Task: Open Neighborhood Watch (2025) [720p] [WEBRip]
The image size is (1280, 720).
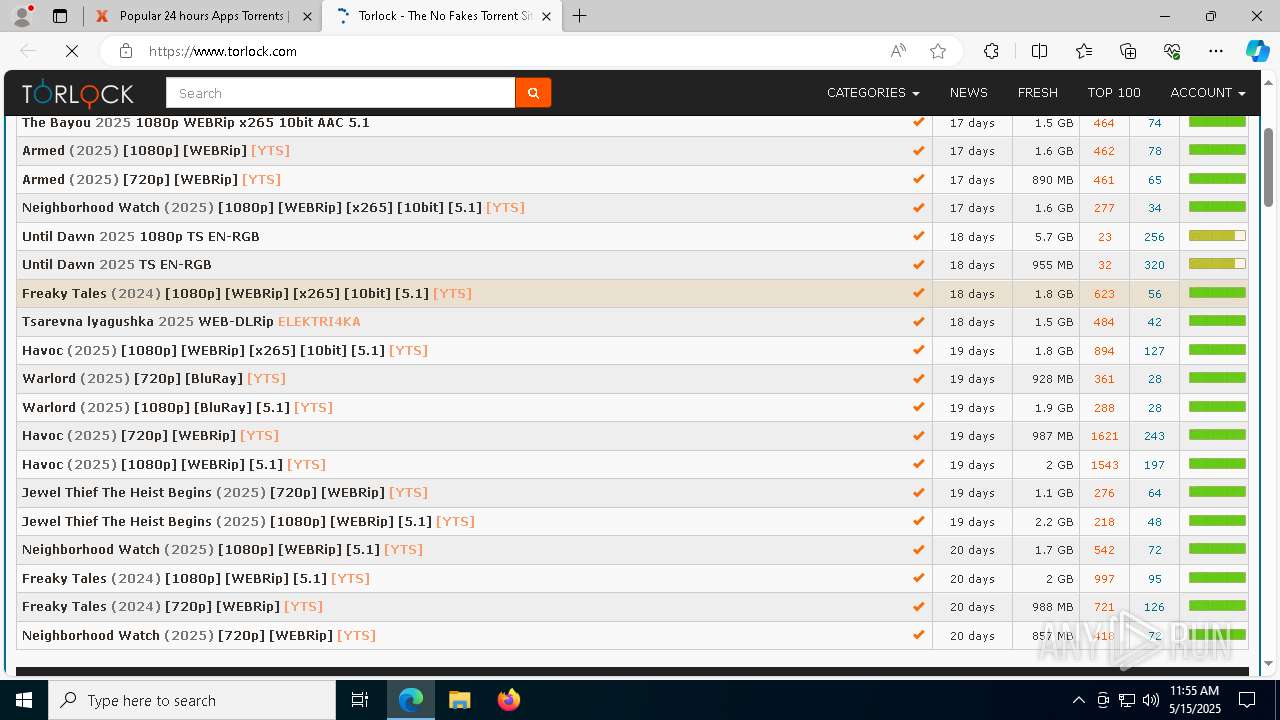Action: pos(199,635)
